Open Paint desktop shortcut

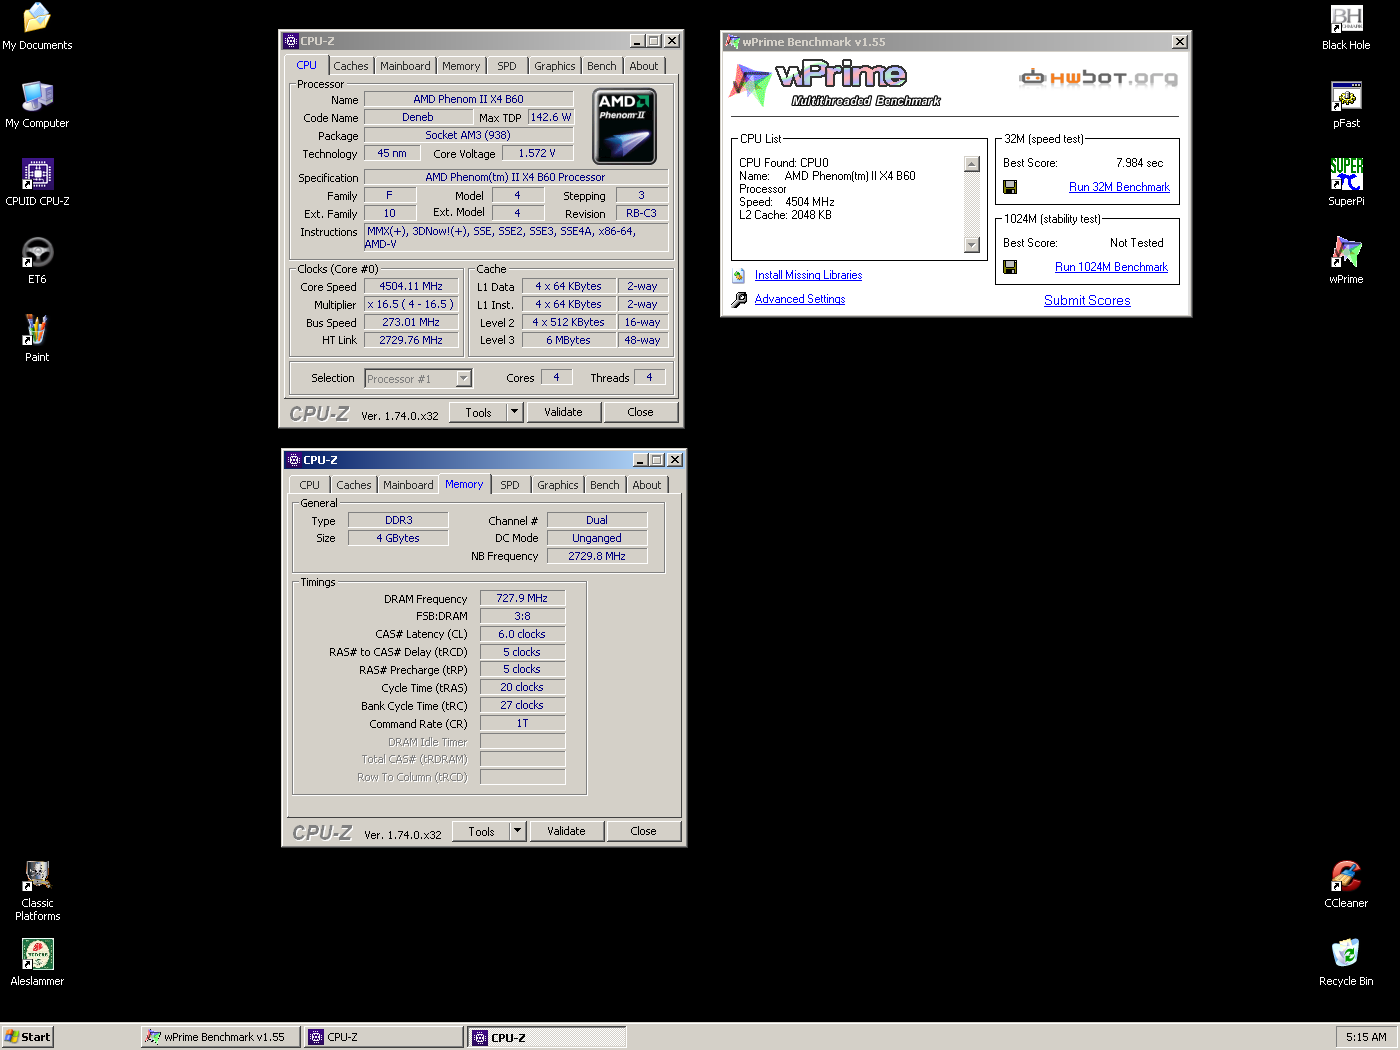point(37,339)
